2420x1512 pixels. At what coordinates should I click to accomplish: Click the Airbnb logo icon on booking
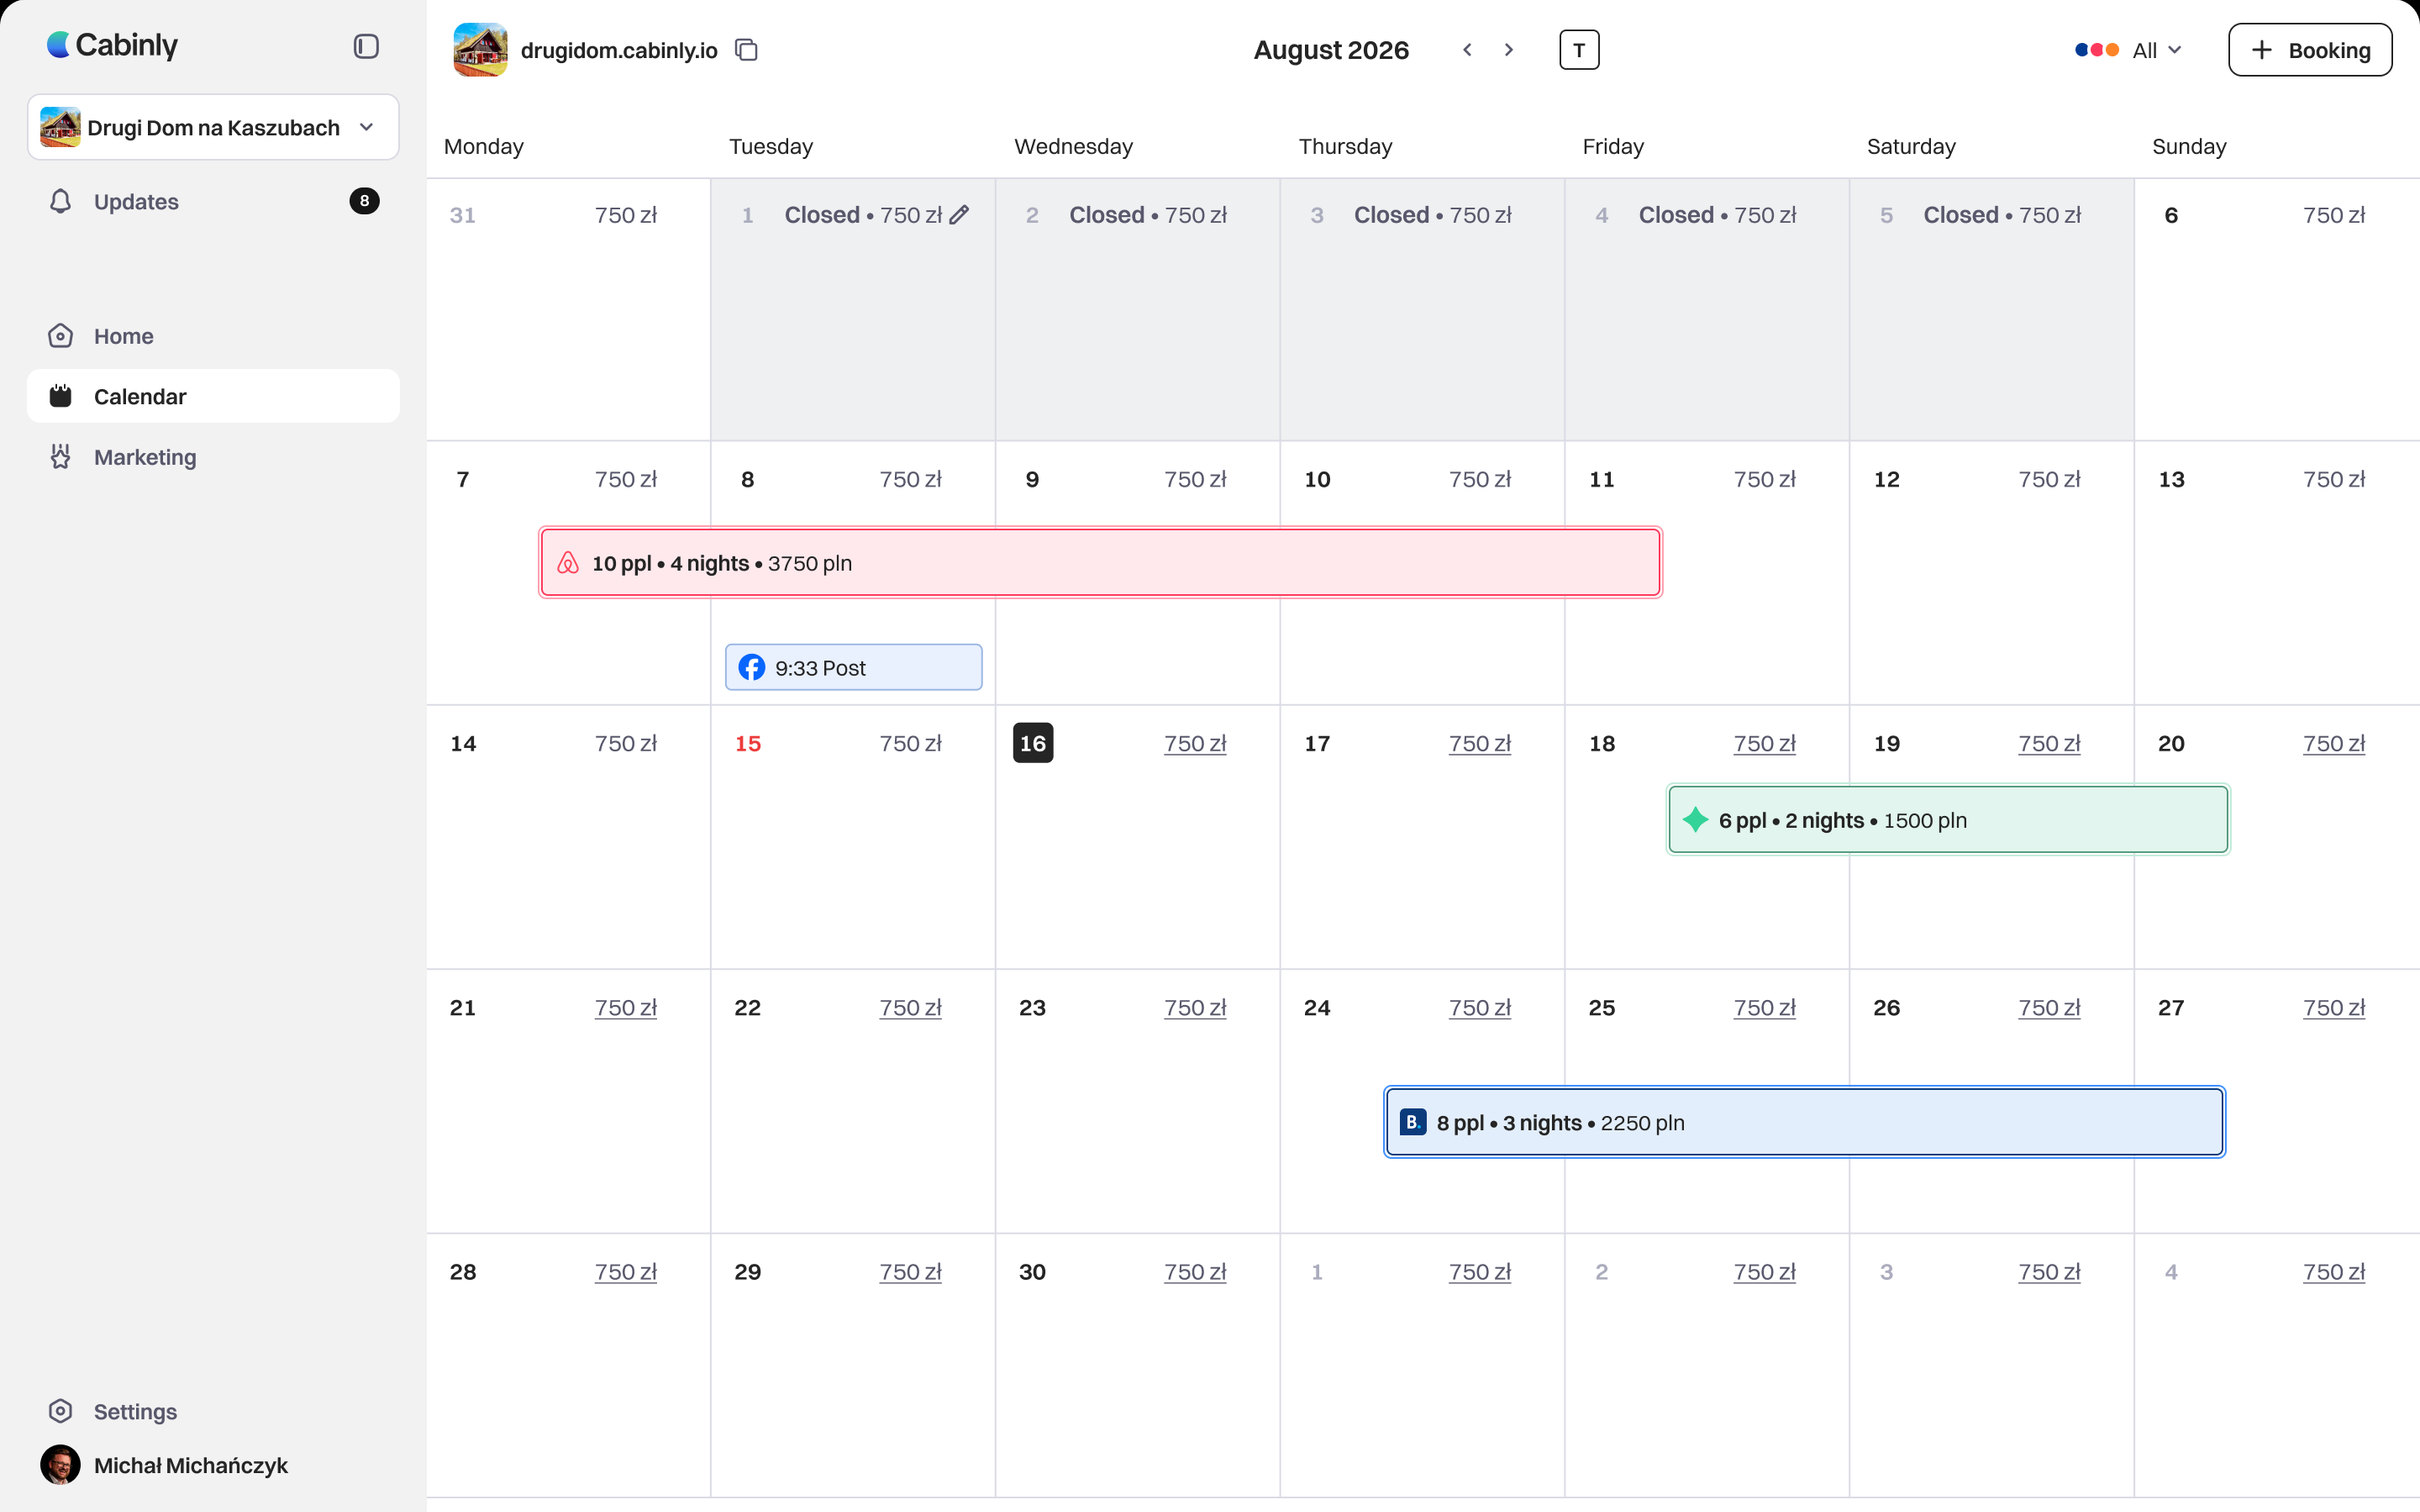click(x=568, y=563)
